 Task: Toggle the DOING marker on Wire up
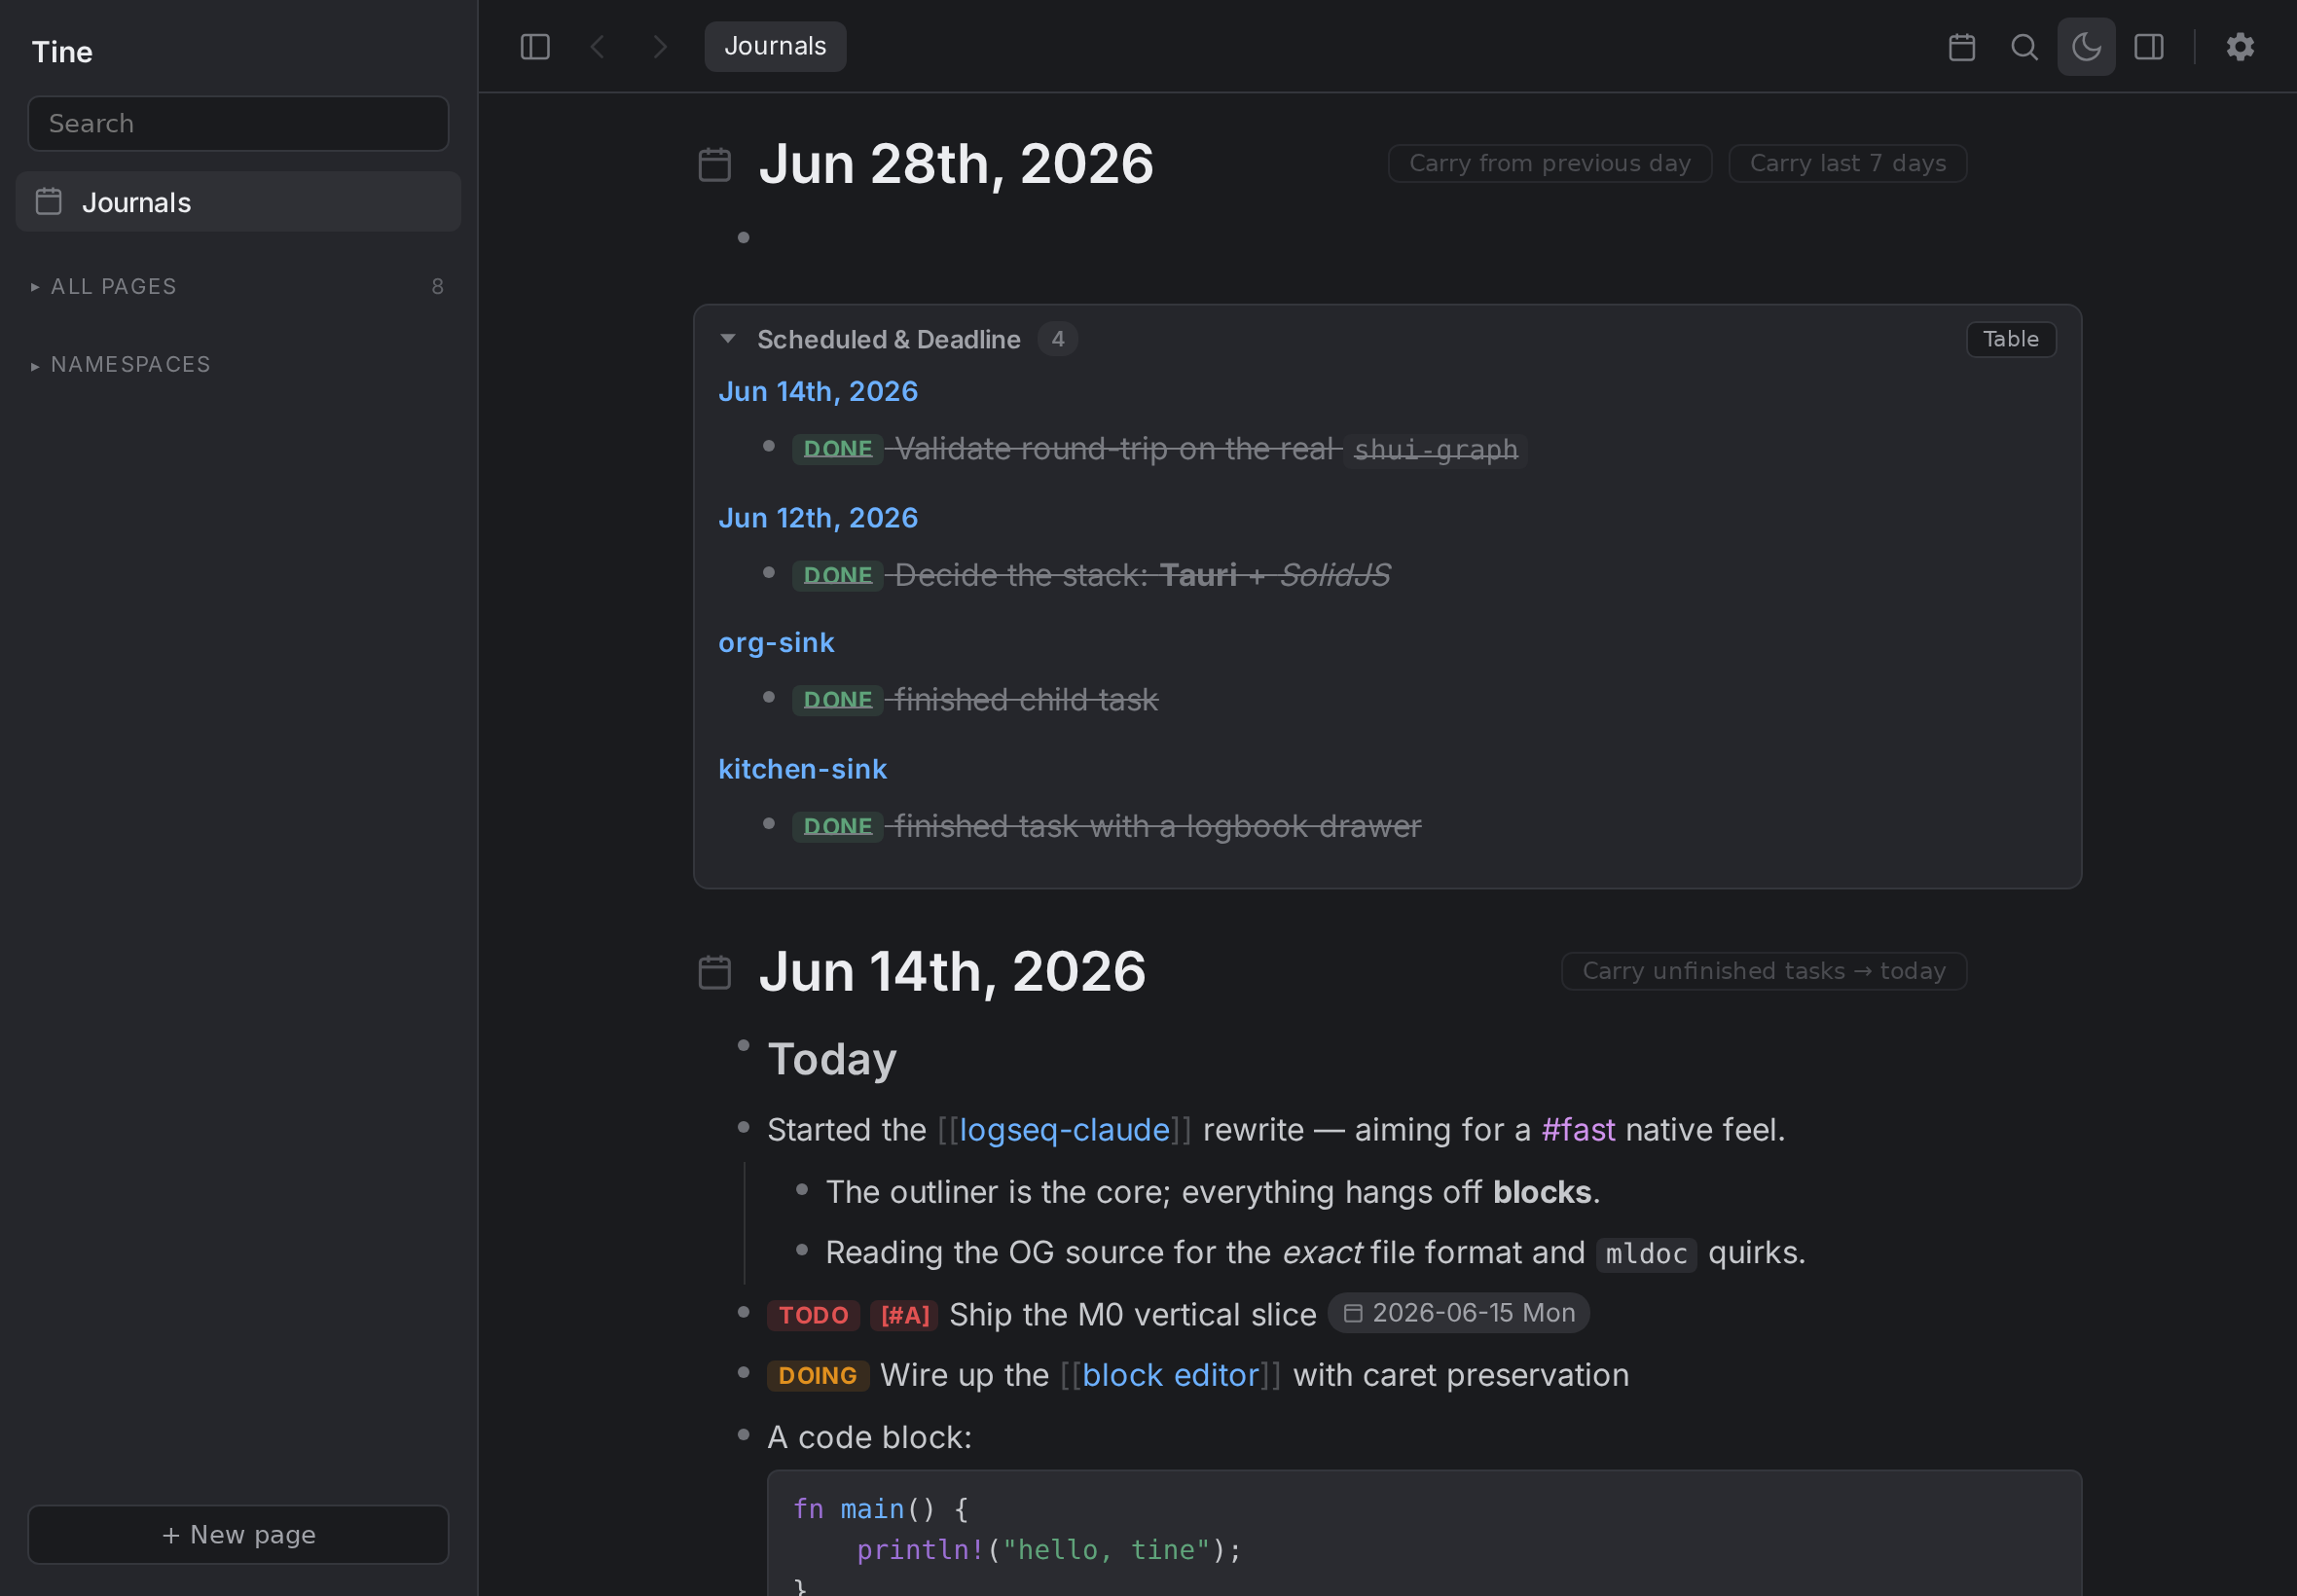click(817, 1376)
